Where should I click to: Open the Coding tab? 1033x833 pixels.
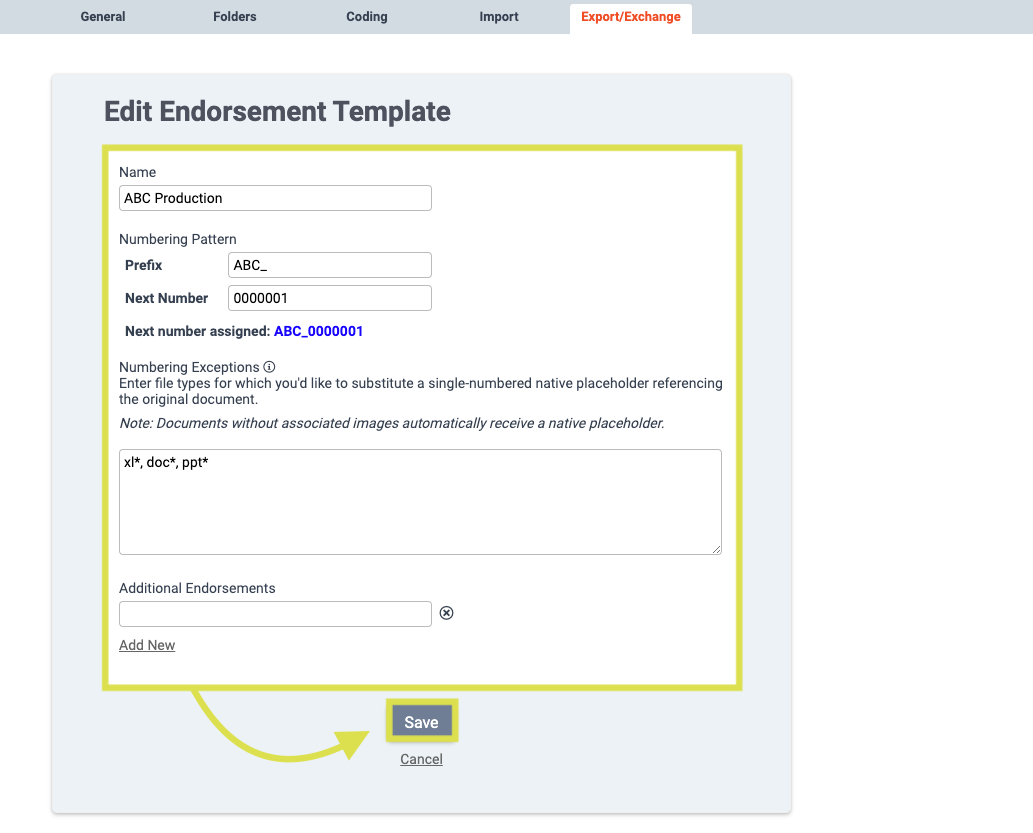pyautogui.click(x=367, y=16)
